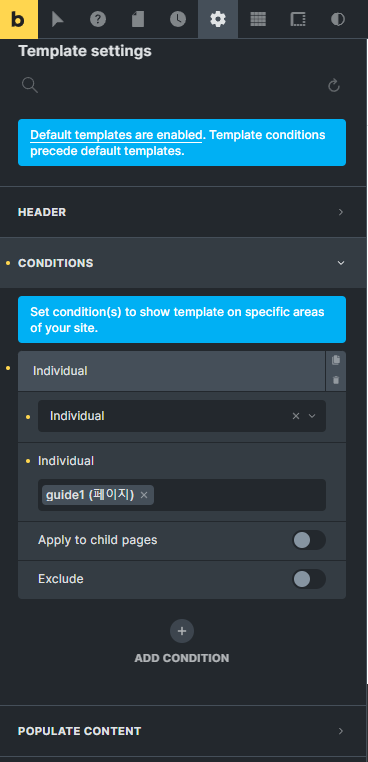Click the reset refresh arrow icon
The width and height of the screenshot is (368, 762).
point(333,86)
